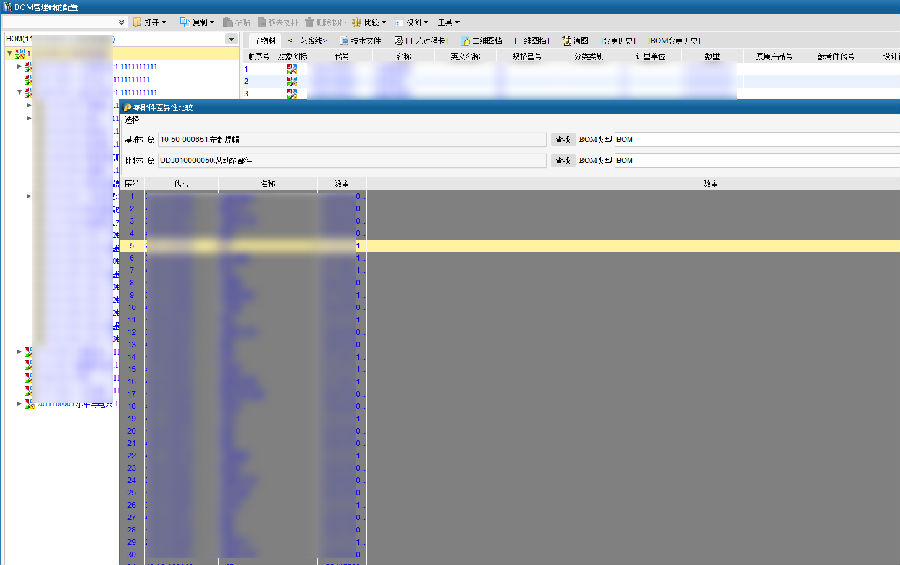Open the tab following the 3D drawing tab
Viewport: 900px width, 565px height.
point(532,41)
